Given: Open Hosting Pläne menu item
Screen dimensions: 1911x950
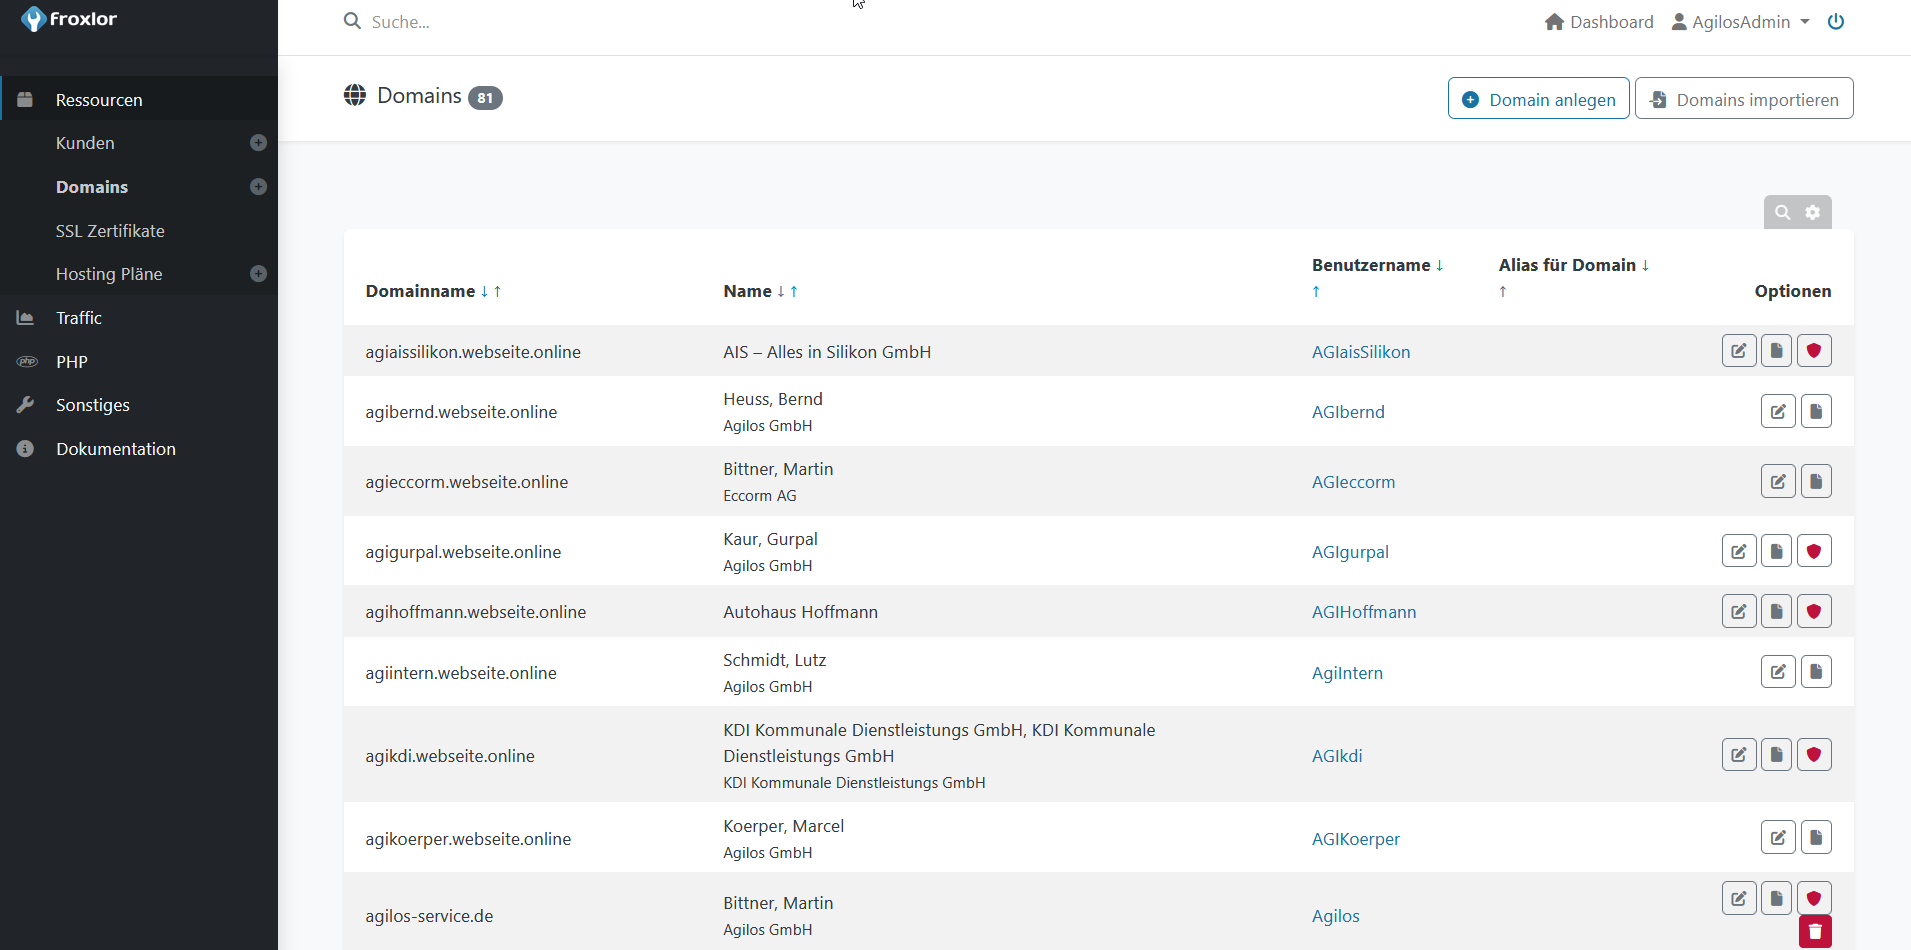Looking at the screenshot, I should (x=109, y=274).
